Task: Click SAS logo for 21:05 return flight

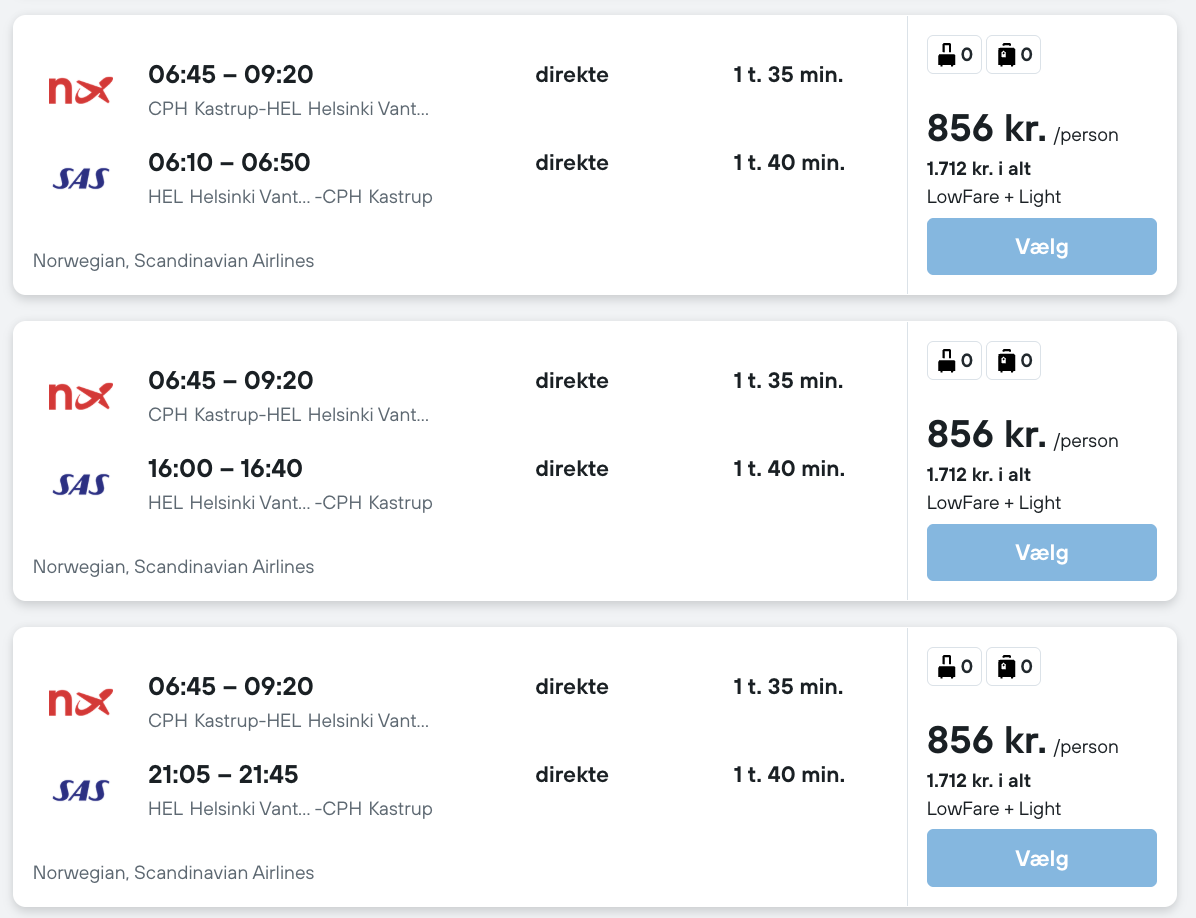Action: 81,791
